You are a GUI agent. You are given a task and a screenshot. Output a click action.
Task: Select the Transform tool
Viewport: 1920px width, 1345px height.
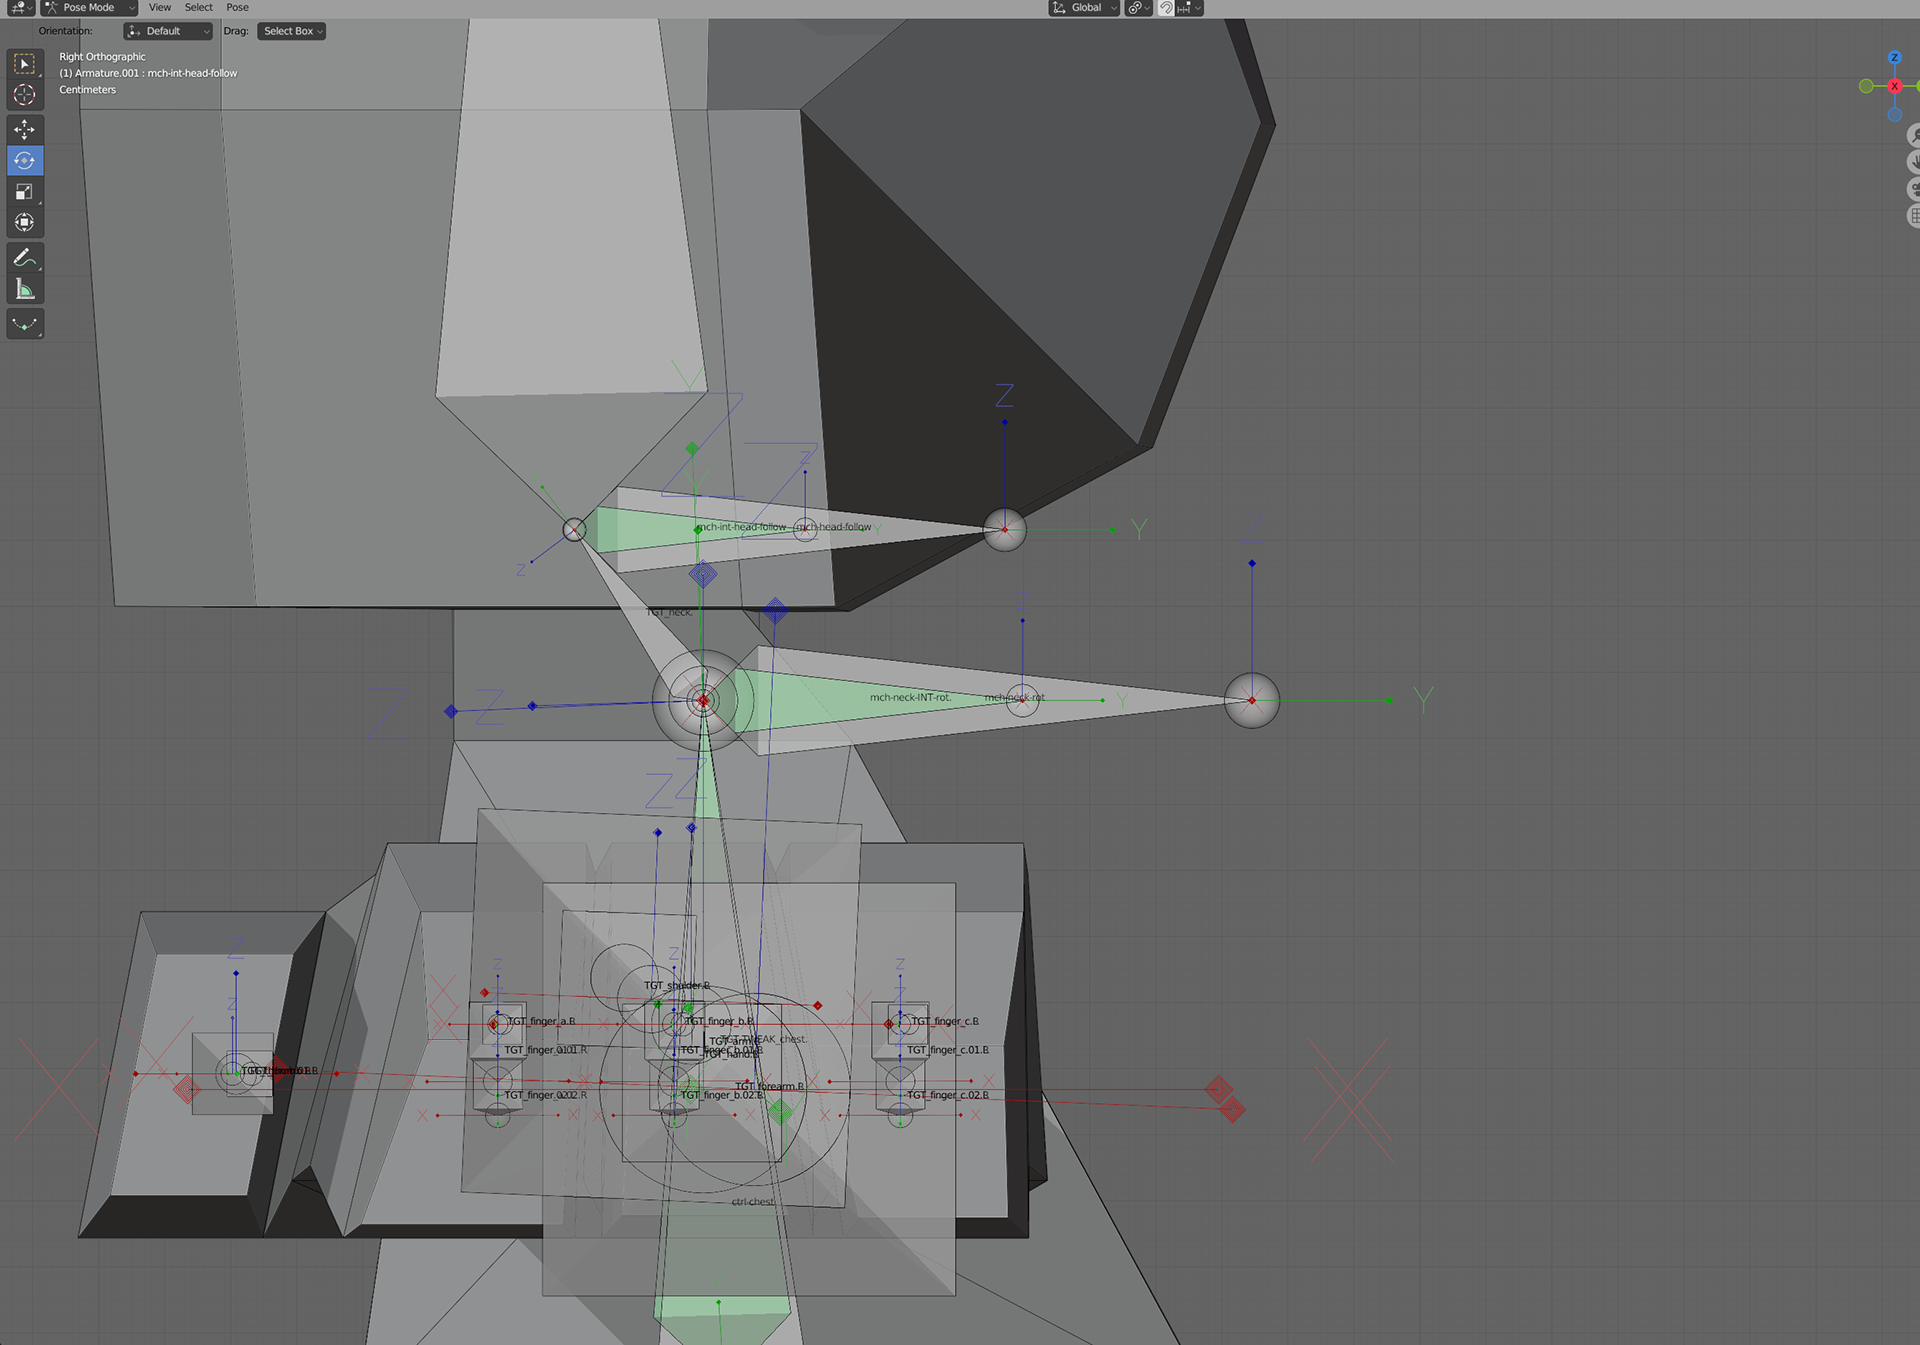(24, 222)
